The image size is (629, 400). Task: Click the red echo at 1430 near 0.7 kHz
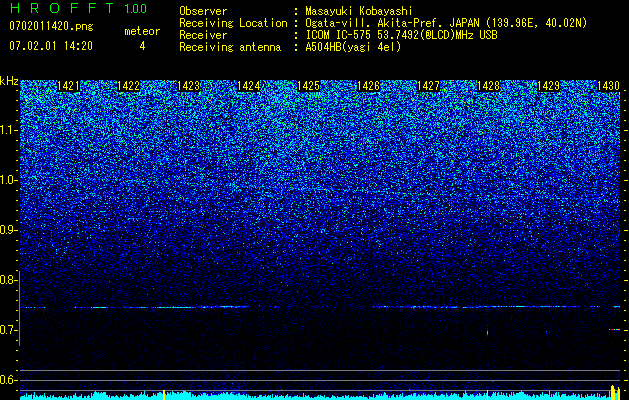(614, 329)
